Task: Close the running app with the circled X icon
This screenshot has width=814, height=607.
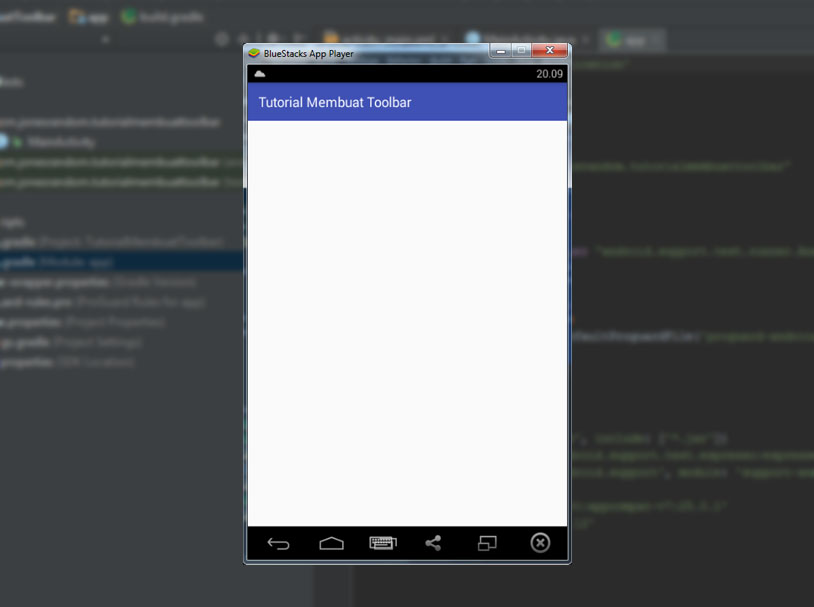Action: (x=540, y=543)
